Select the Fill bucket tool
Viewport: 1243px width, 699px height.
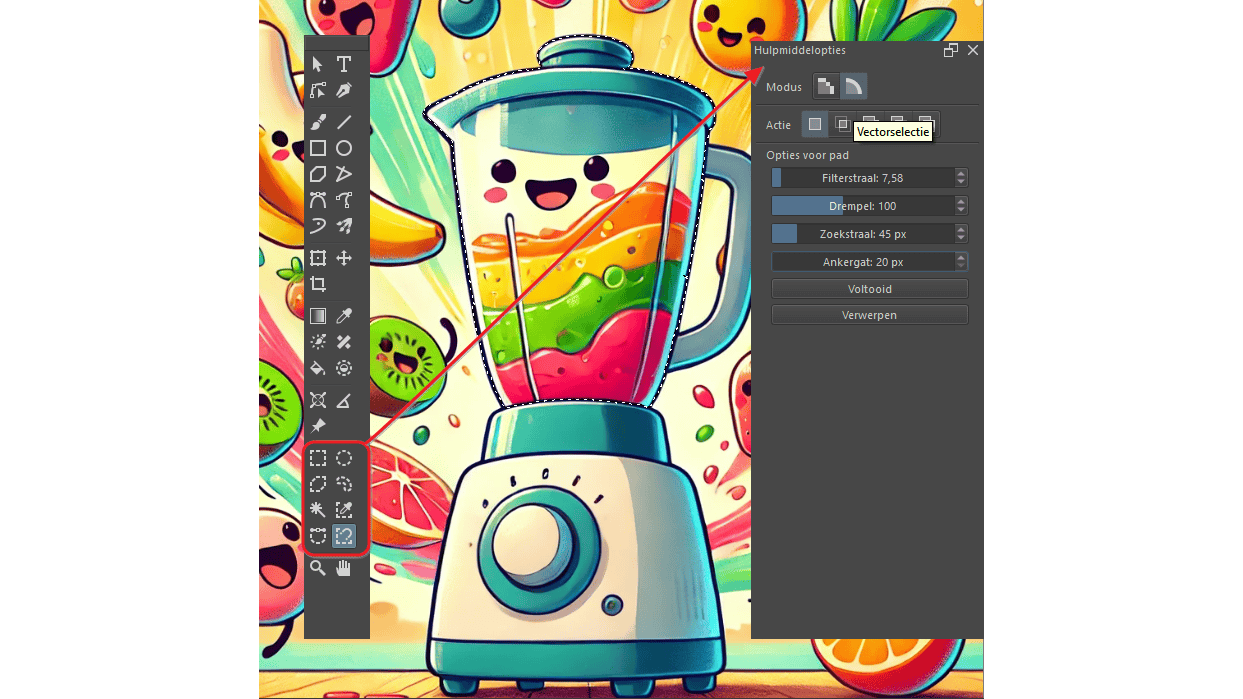pos(318,368)
